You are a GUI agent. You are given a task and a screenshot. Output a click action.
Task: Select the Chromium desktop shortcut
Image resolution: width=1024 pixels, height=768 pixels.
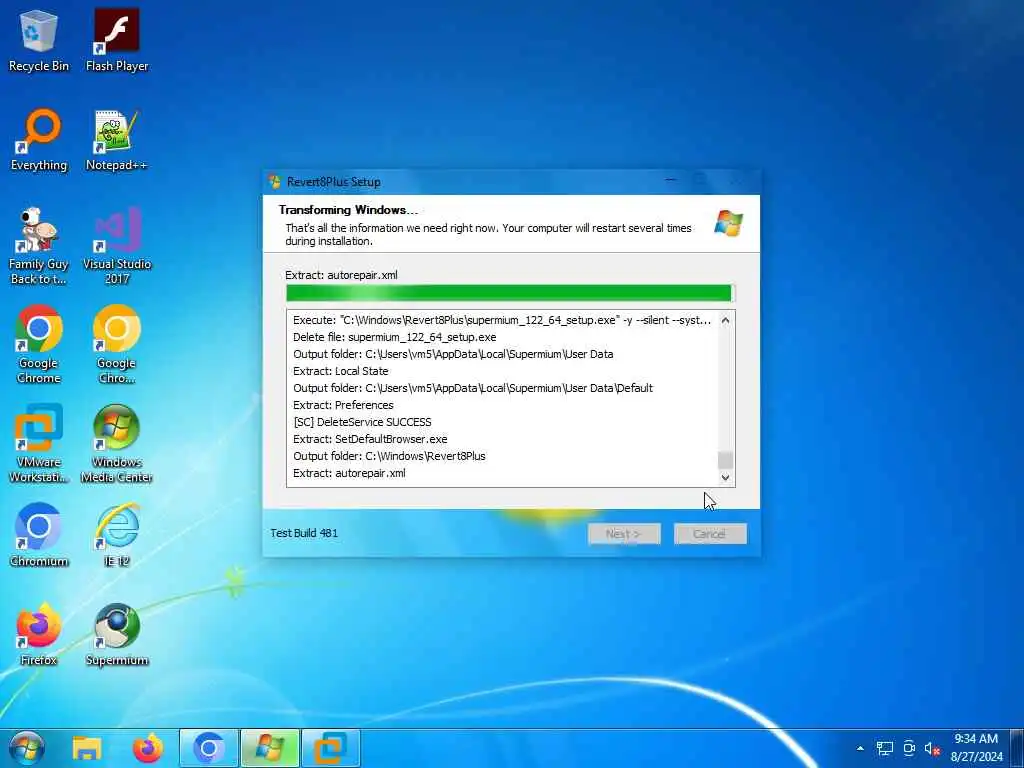[x=39, y=536]
